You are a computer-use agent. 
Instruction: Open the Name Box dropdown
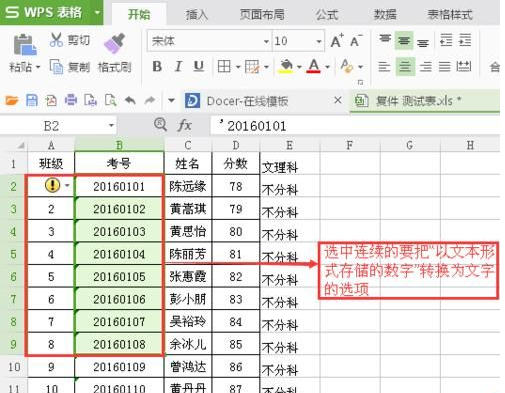111,126
